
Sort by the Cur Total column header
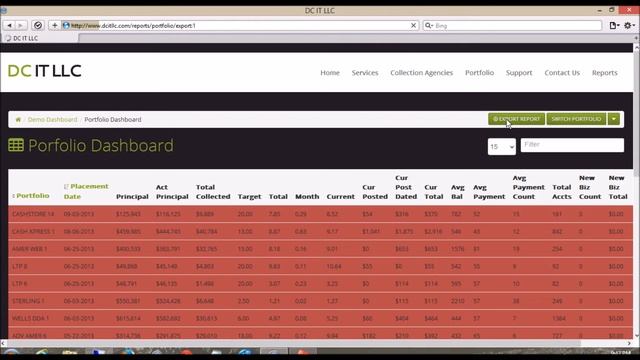[433, 191]
